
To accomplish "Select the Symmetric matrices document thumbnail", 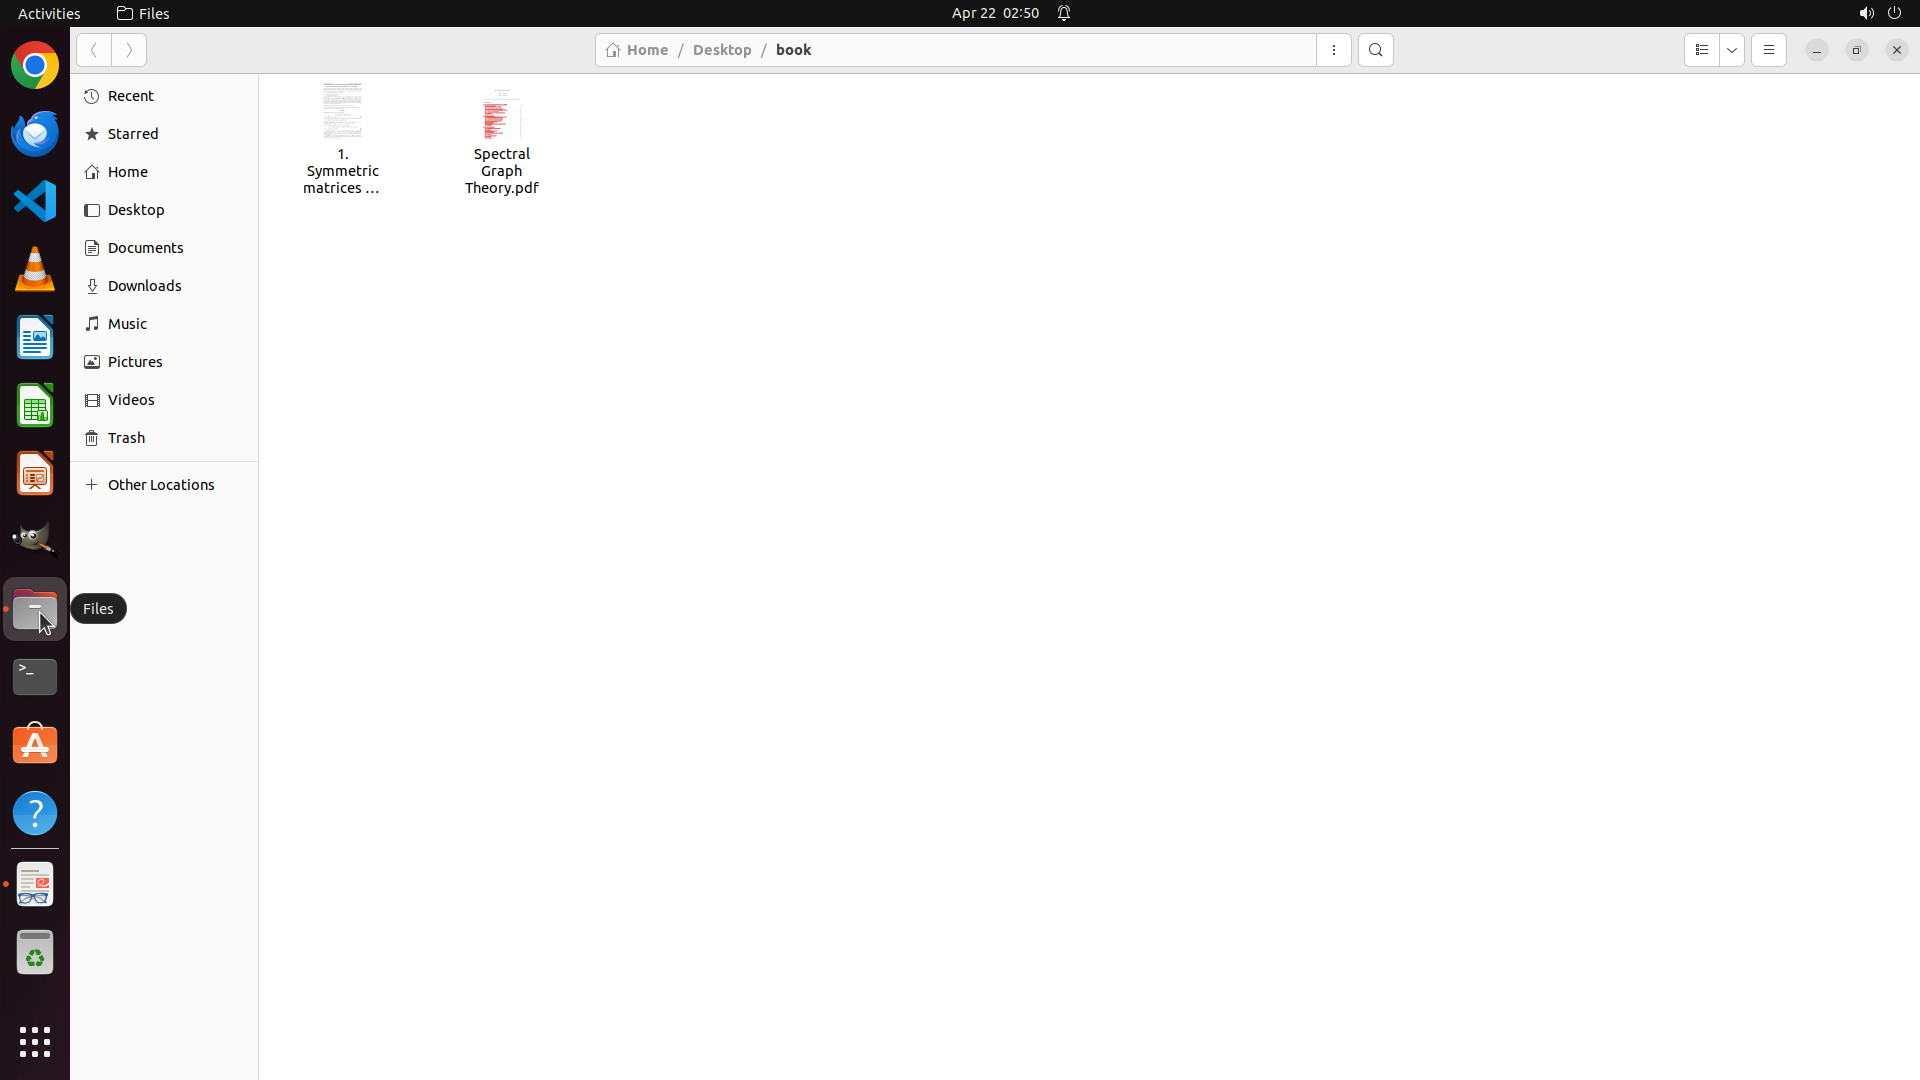I will 342,112.
